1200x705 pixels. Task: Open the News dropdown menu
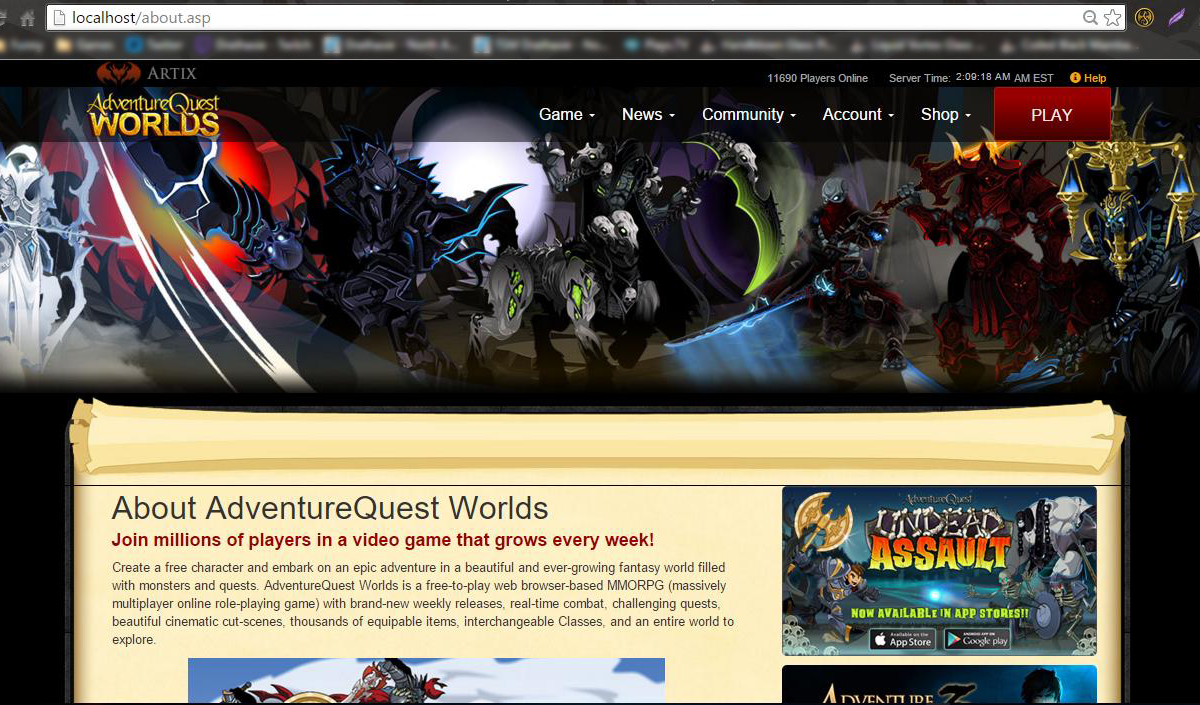point(648,115)
